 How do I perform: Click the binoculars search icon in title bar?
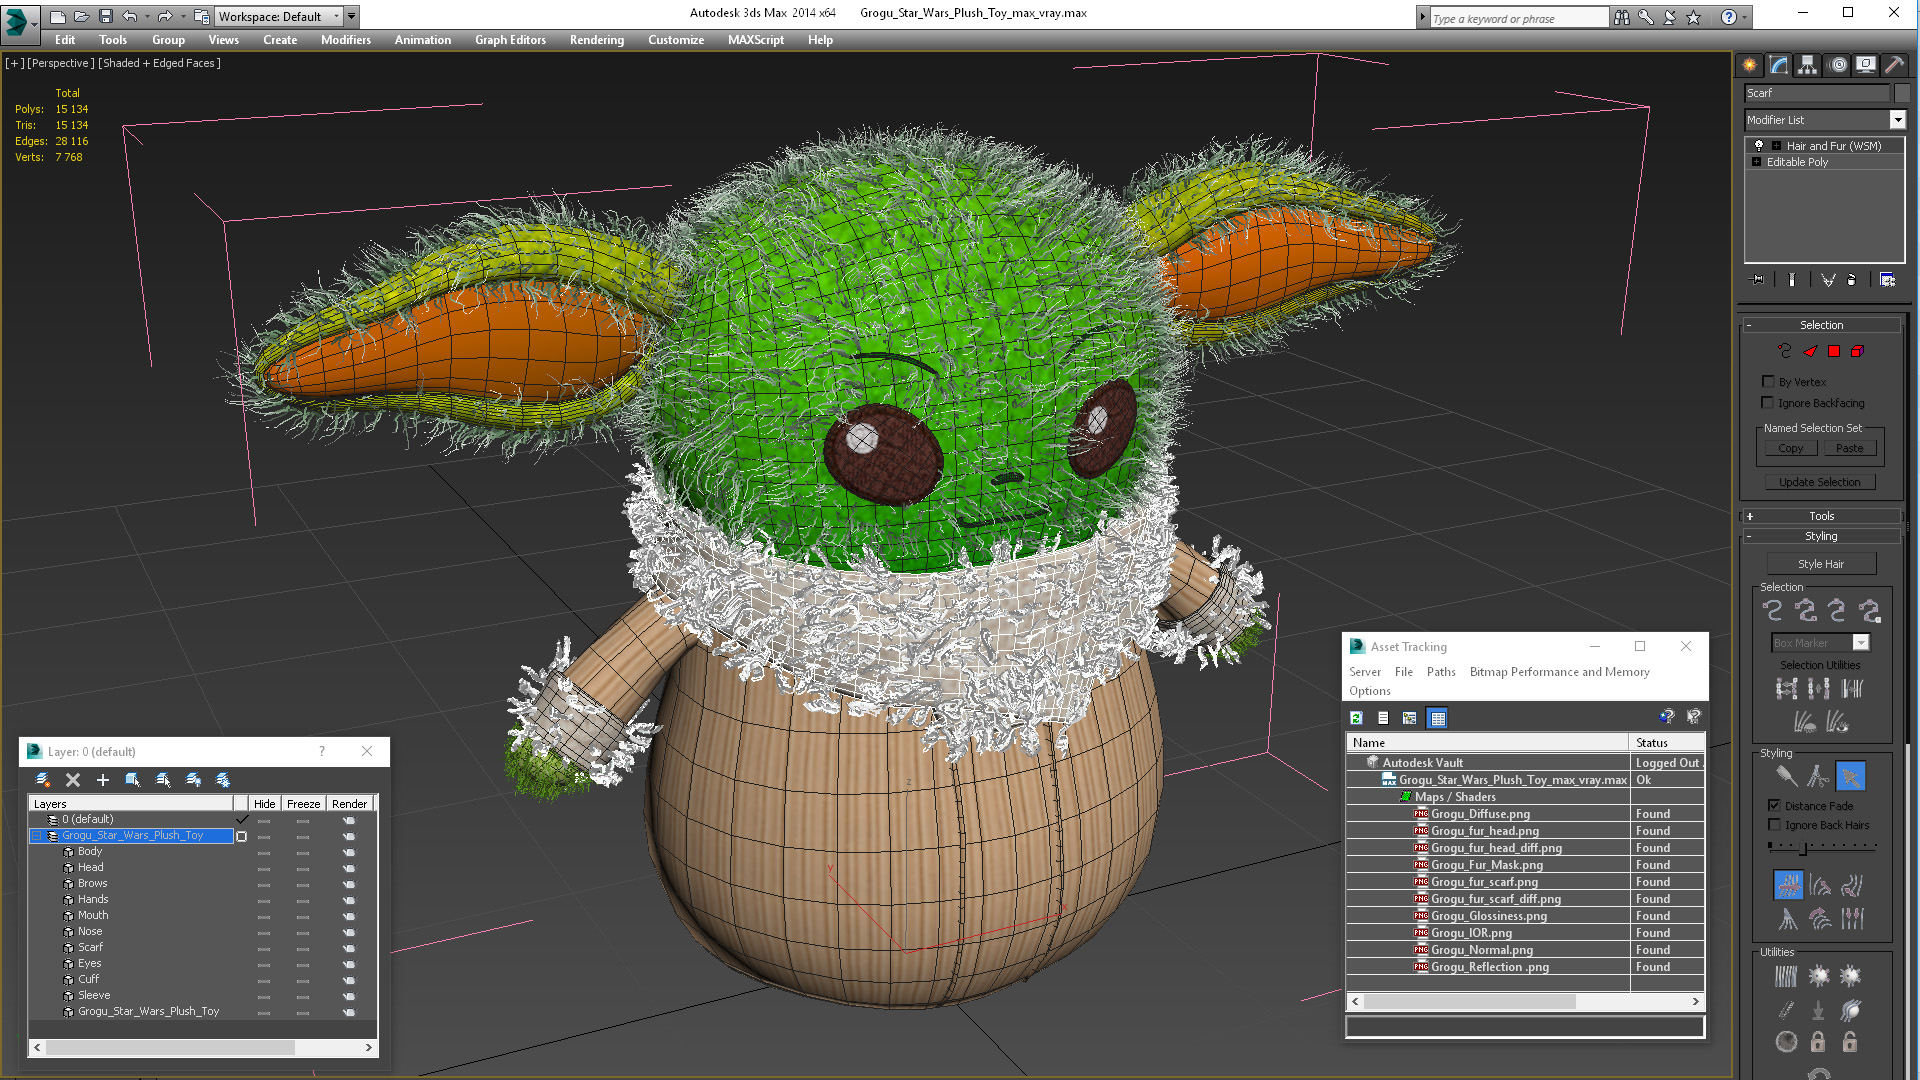pos(1622,17)
